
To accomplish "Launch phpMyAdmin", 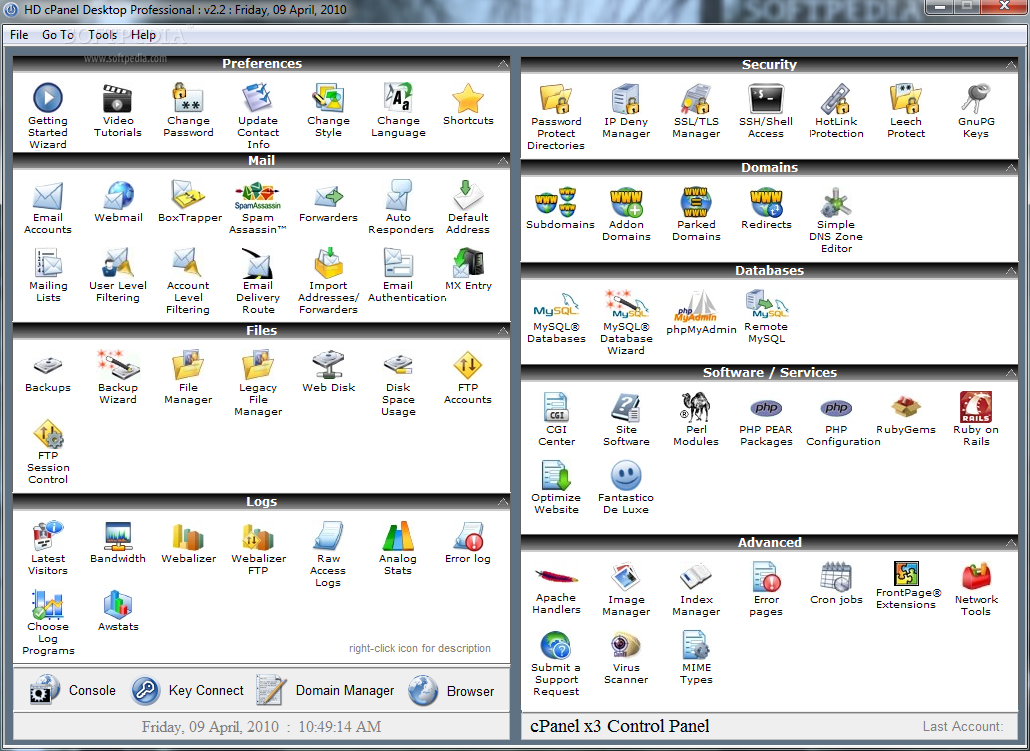I will pos(696,306).
